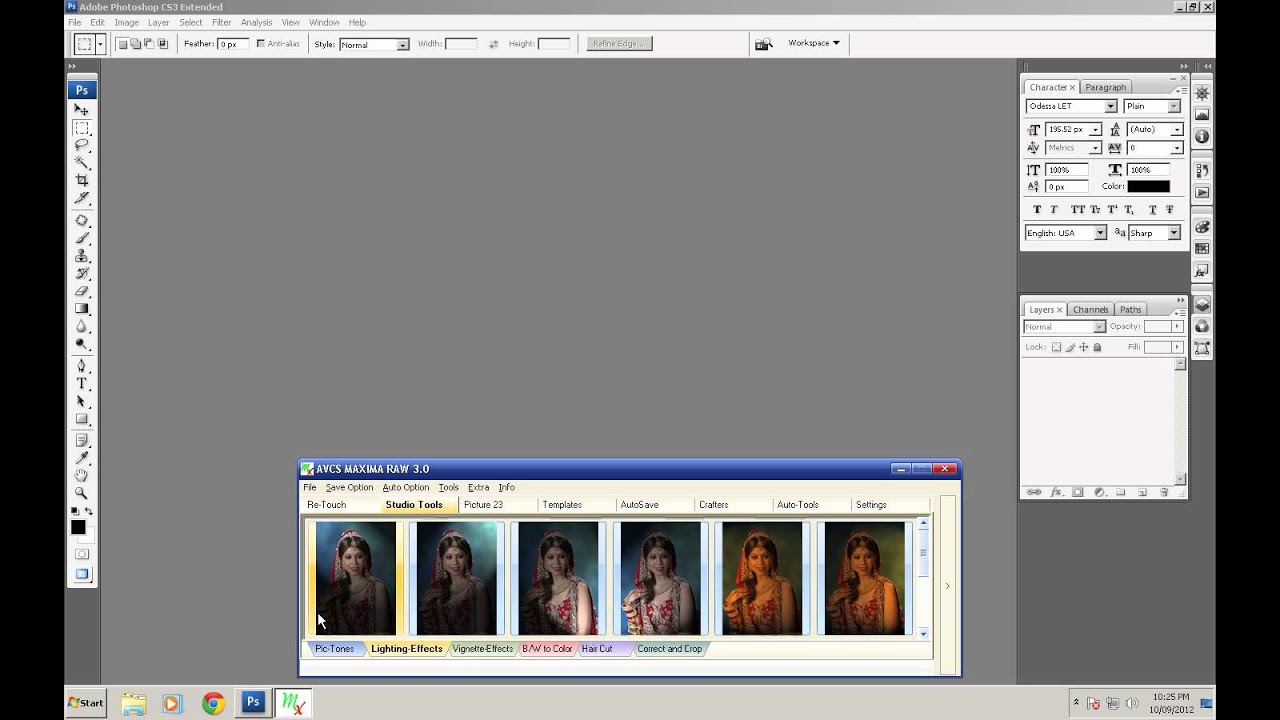
Task: Select the Rectangular Marquee tool in toolbox
Action: [x=82, y=128]
